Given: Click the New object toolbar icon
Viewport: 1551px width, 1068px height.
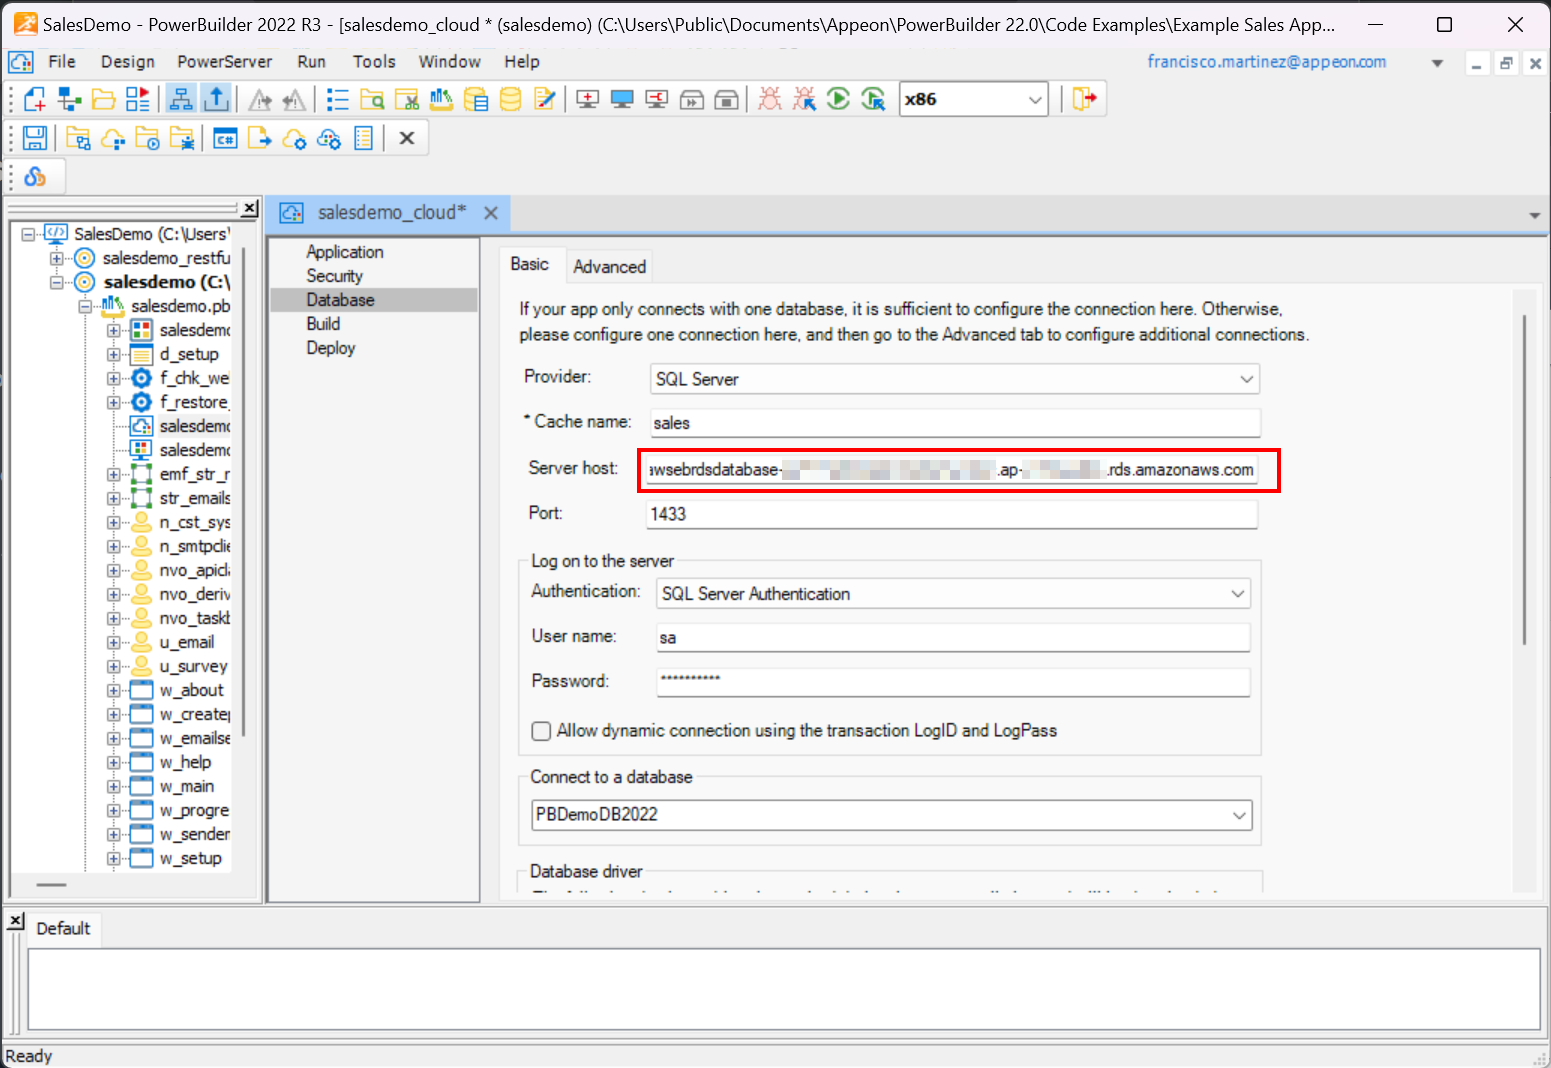Looking at the screenshot, I should 35,99.
